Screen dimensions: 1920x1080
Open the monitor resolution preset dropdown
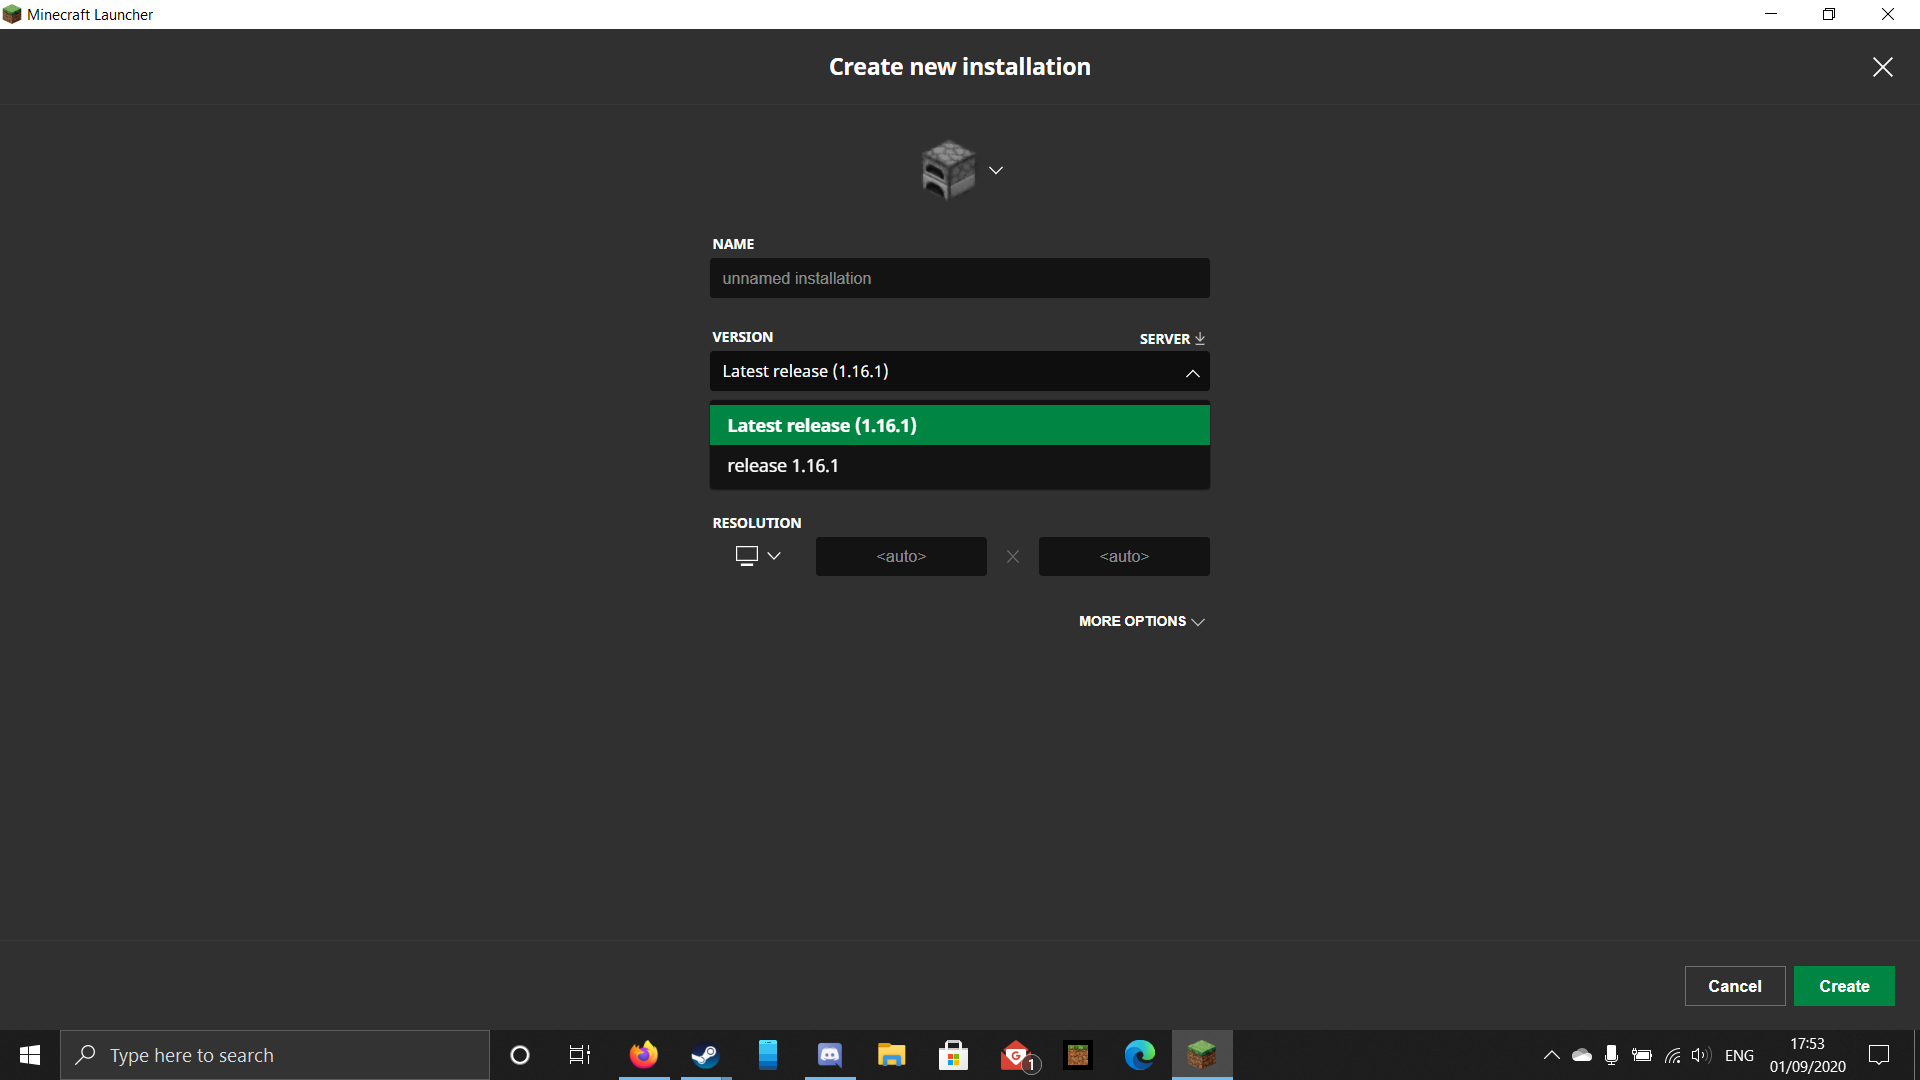pos(757,556)
